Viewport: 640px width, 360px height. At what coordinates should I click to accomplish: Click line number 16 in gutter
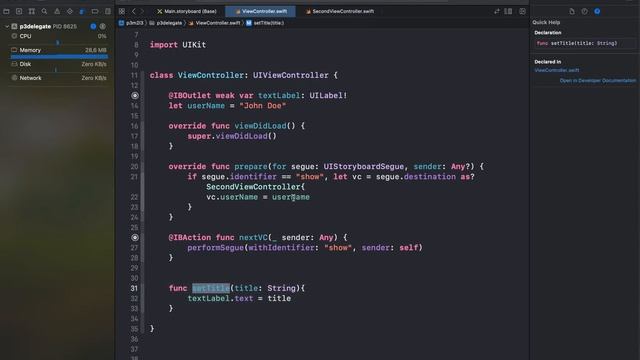[x=134, y=126]
